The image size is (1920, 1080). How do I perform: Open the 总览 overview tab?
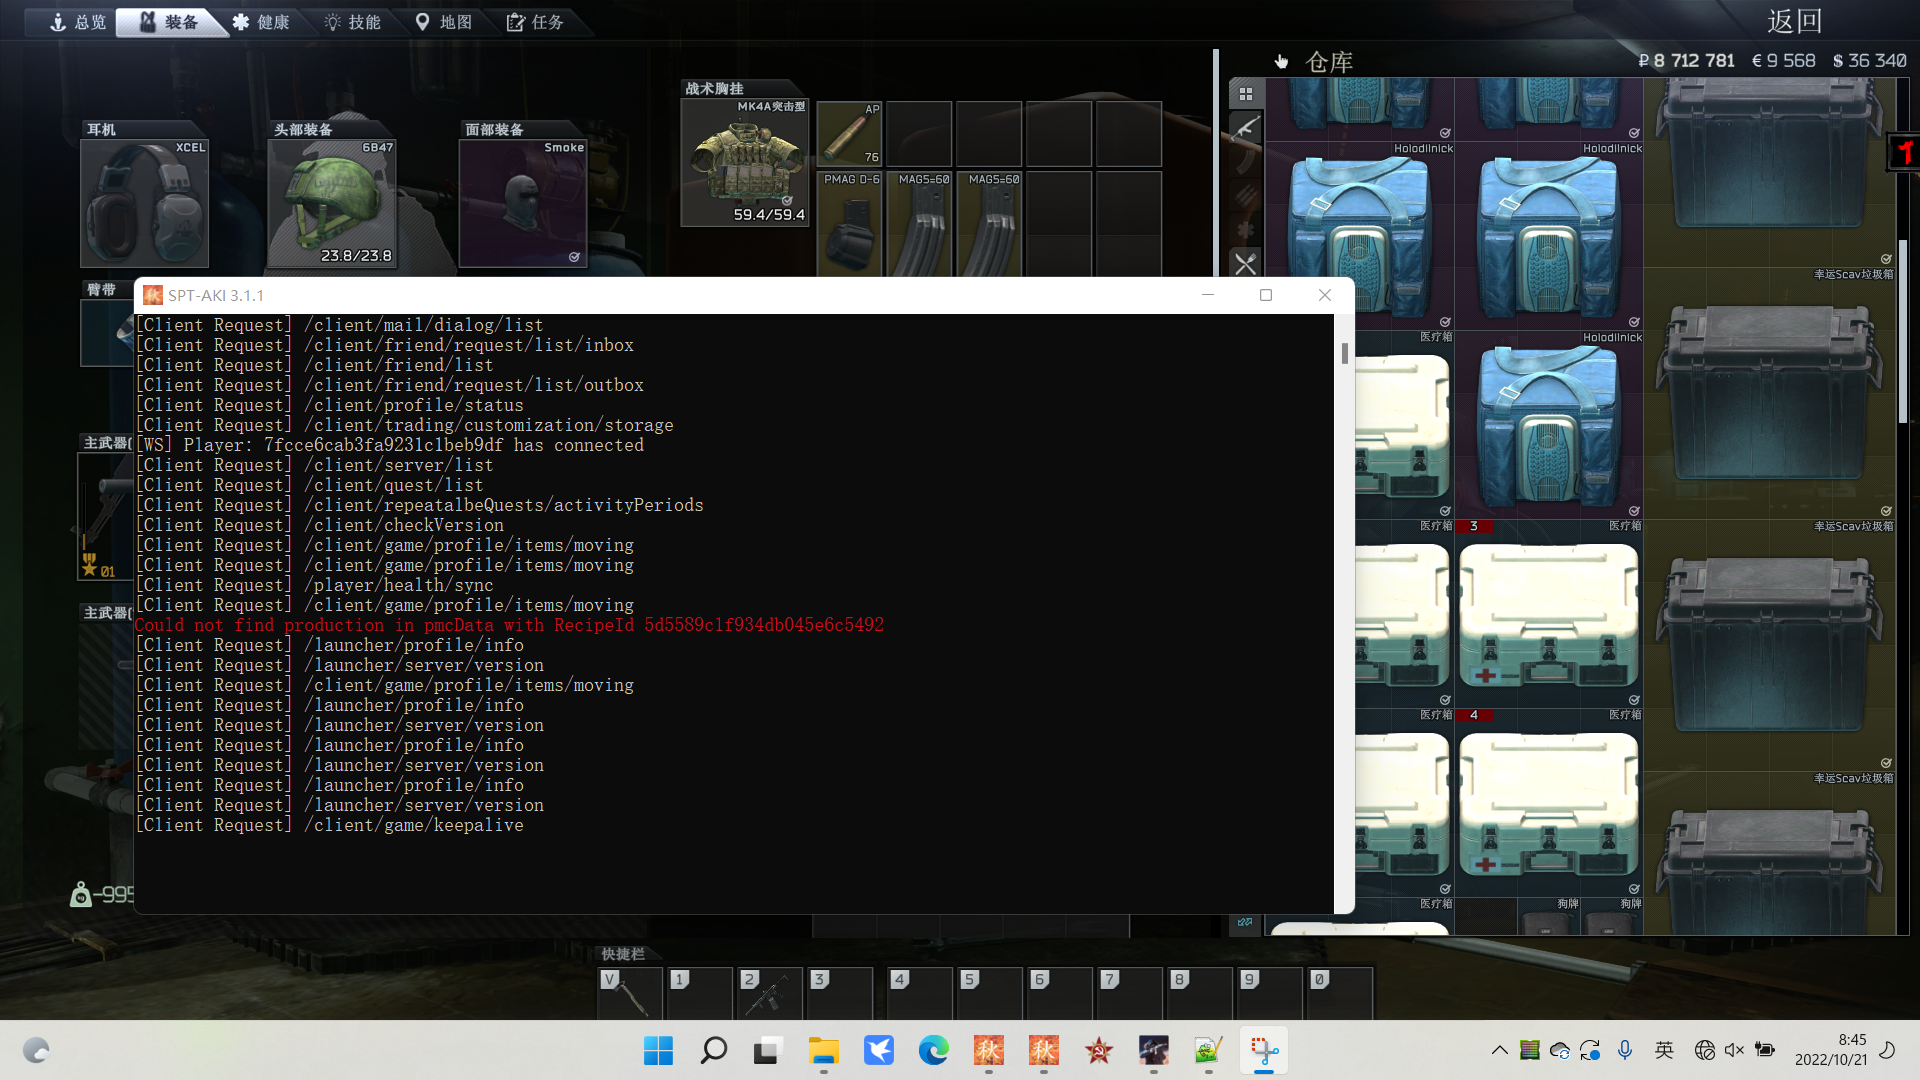coord(78,22)
